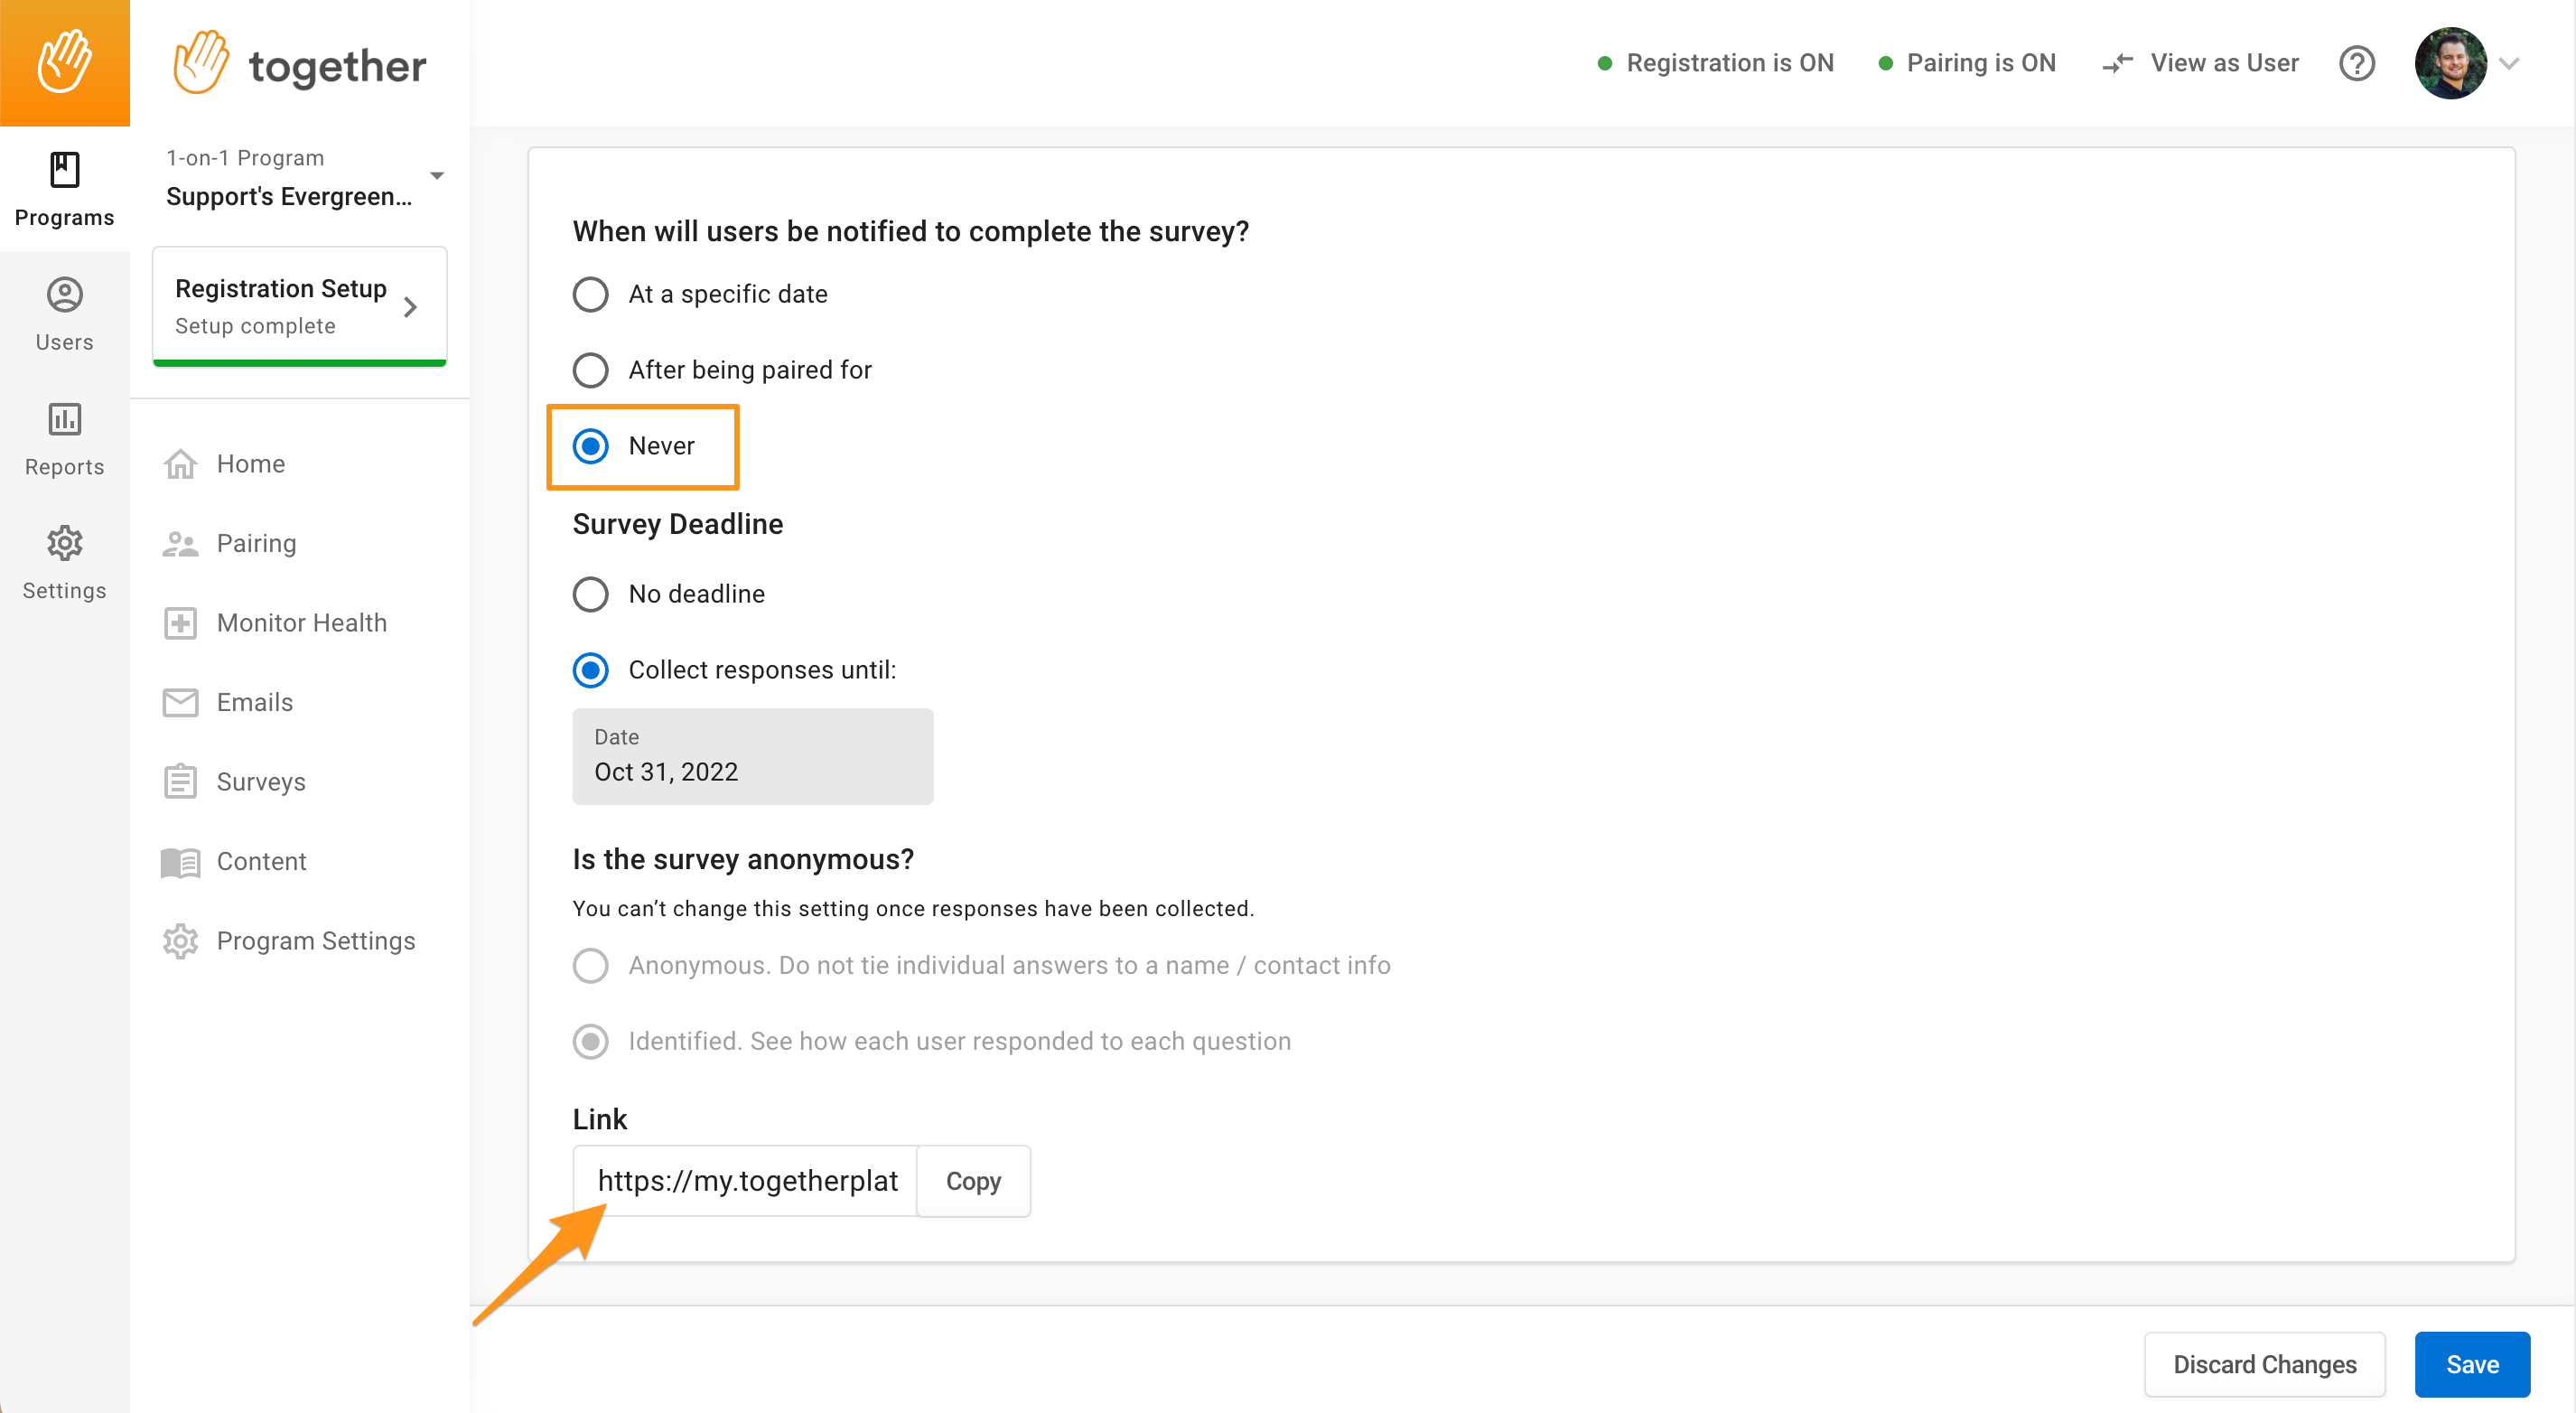
Task: Click the orange hand logo tile
Action: point(65,63)
